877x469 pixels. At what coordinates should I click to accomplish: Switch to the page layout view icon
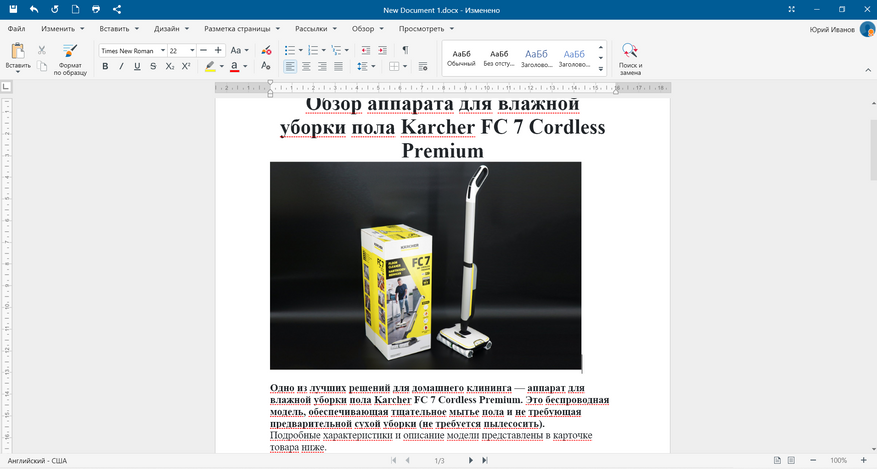click(777, 461)
